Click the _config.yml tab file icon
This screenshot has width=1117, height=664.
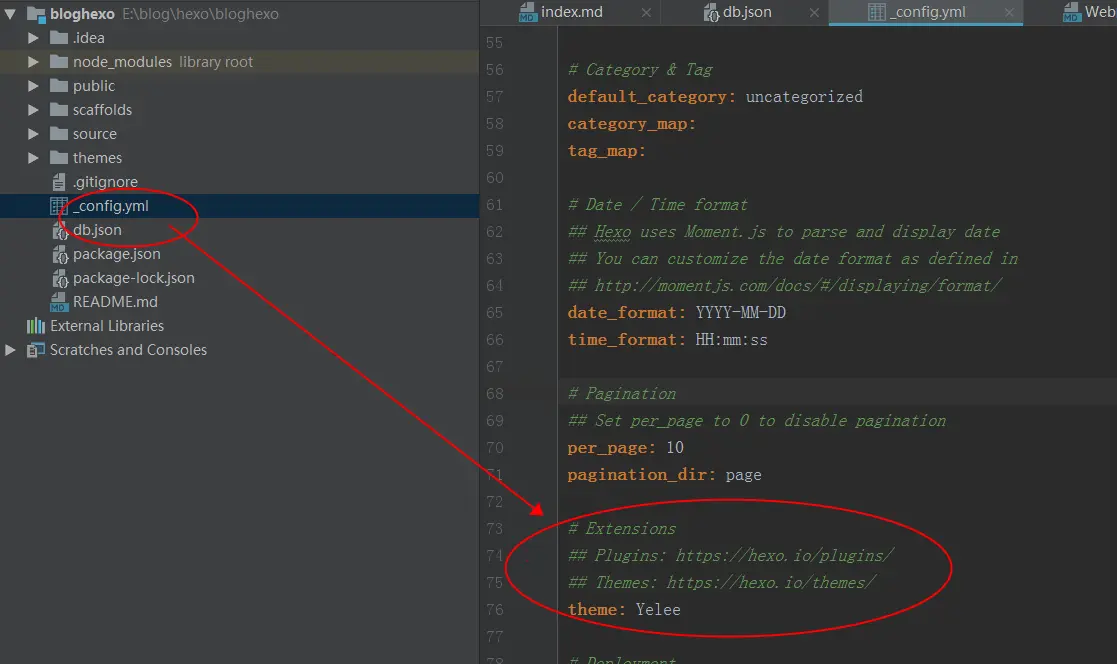877,11
